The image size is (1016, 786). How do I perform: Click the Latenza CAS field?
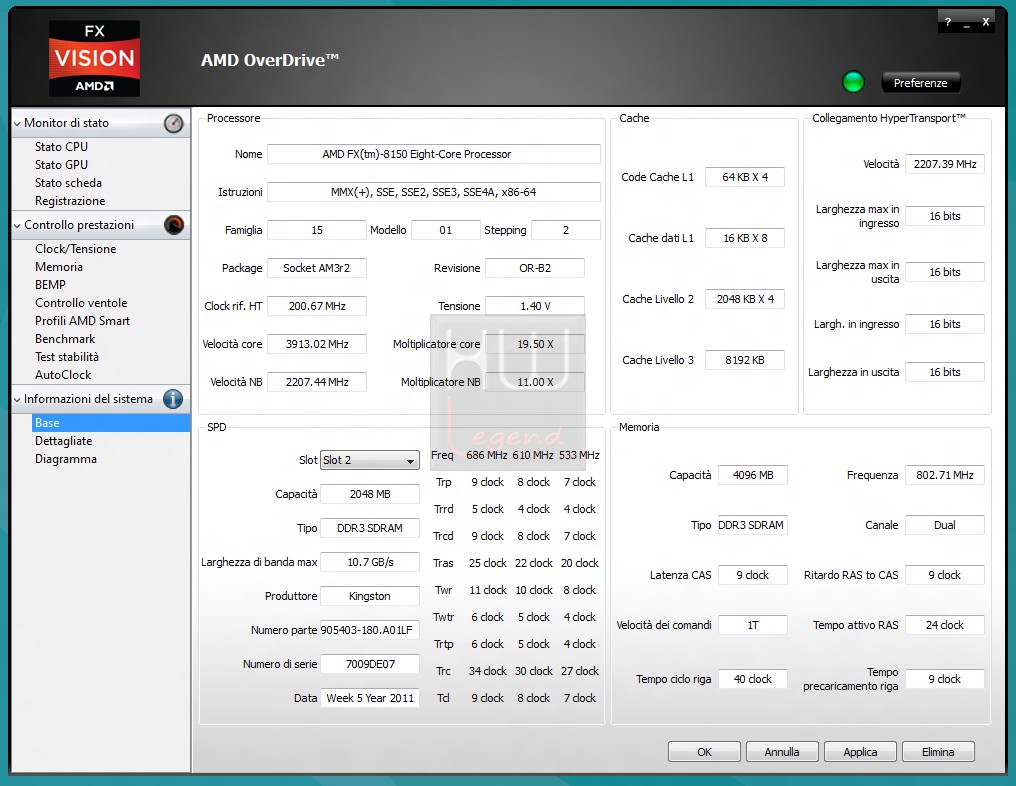tap(752, 575)
